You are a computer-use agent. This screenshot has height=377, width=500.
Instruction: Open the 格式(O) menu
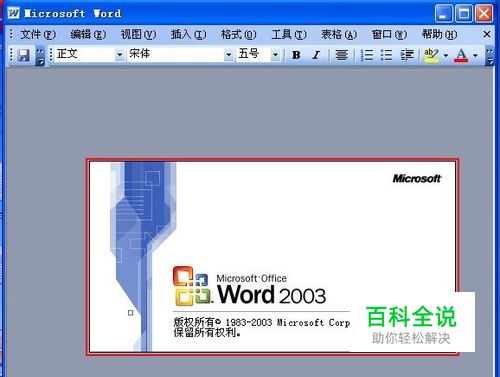coord(238,34)
